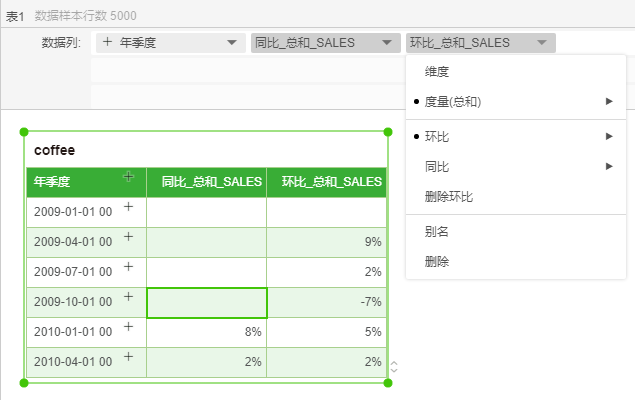Expand the 2009-10-01 row plus icon

tap(128, 297)
